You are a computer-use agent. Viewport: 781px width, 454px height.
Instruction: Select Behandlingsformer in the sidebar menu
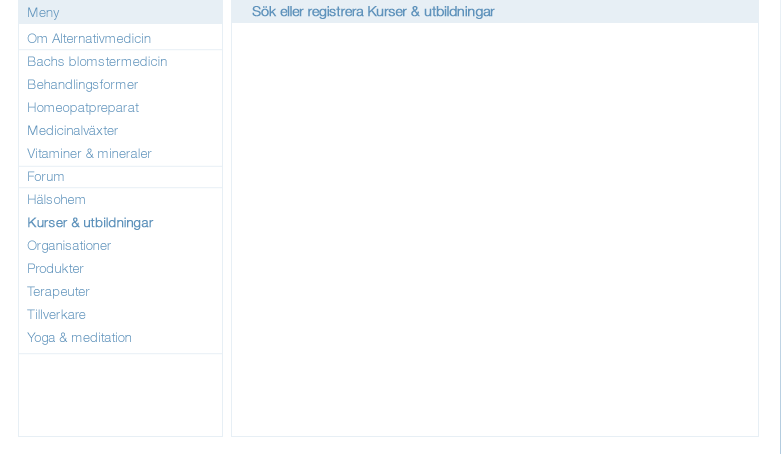[83, 84]
